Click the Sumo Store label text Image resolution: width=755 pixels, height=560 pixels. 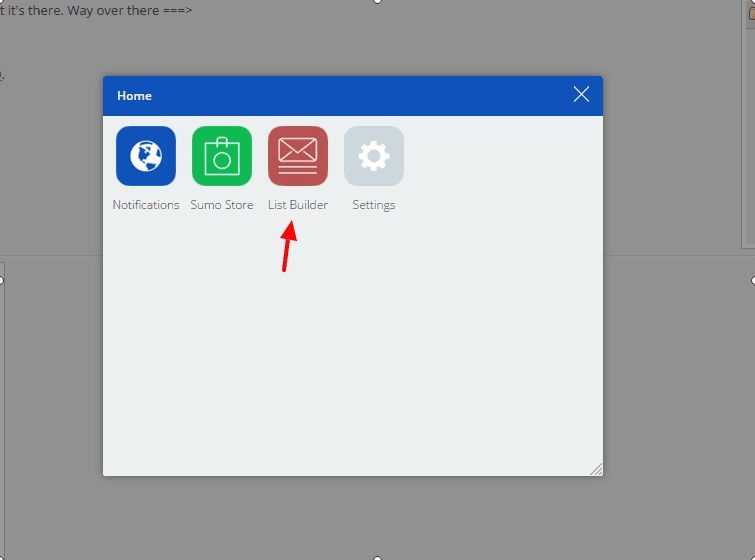(x=222, y=205)
